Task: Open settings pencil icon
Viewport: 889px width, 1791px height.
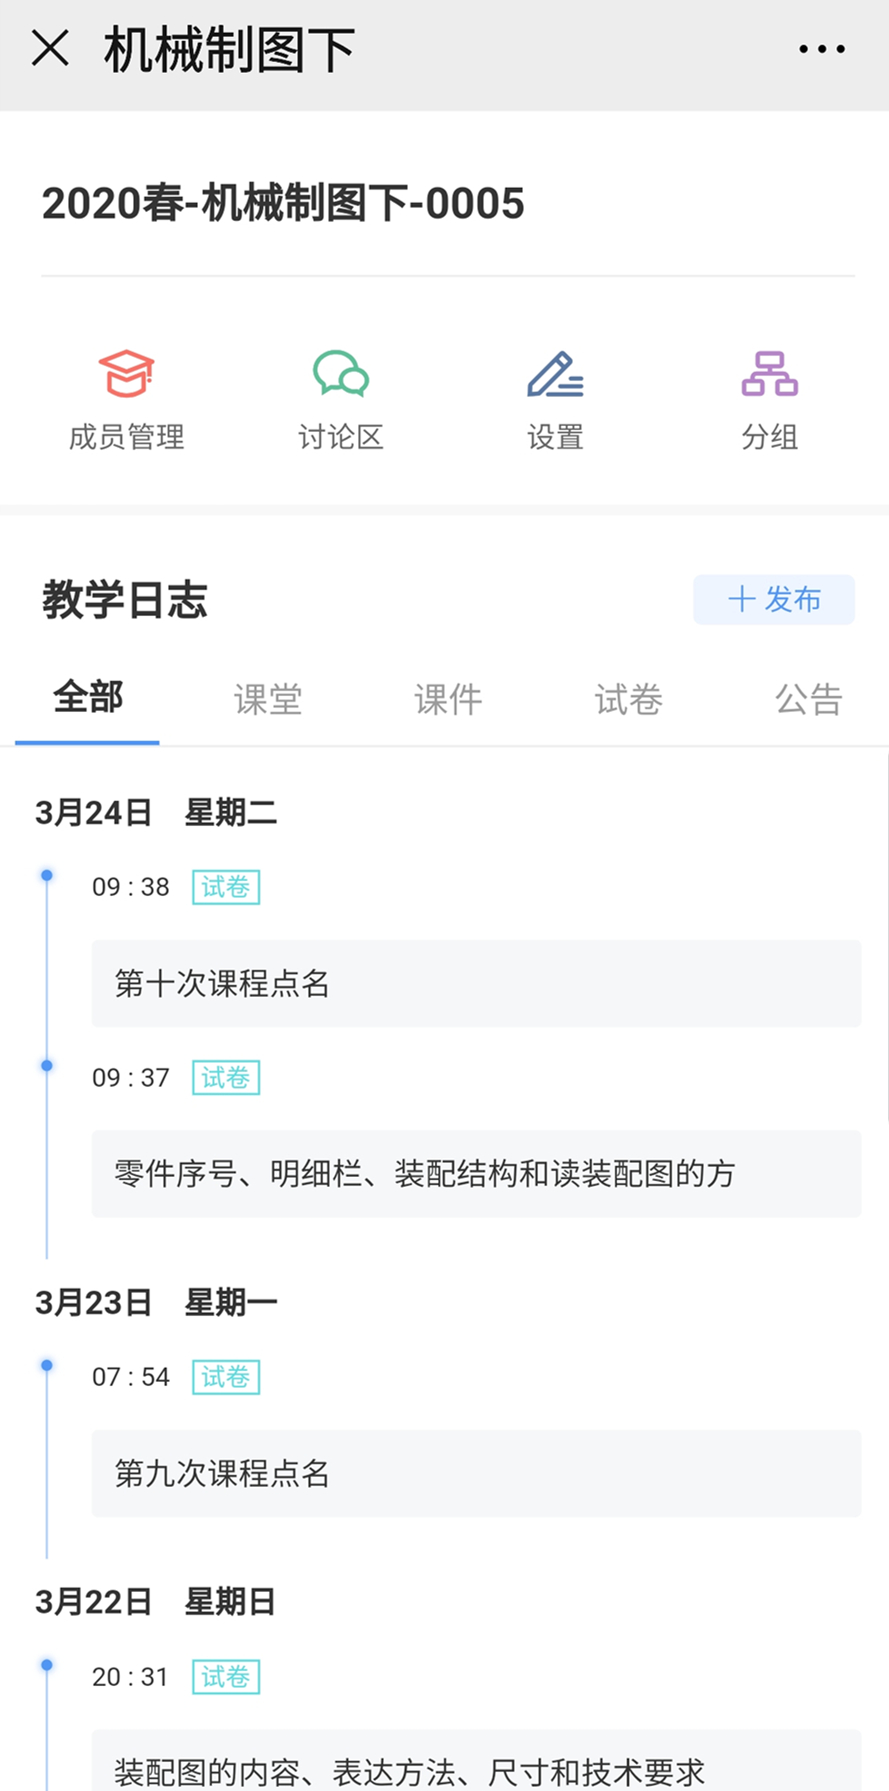Action: click(555, 375)
